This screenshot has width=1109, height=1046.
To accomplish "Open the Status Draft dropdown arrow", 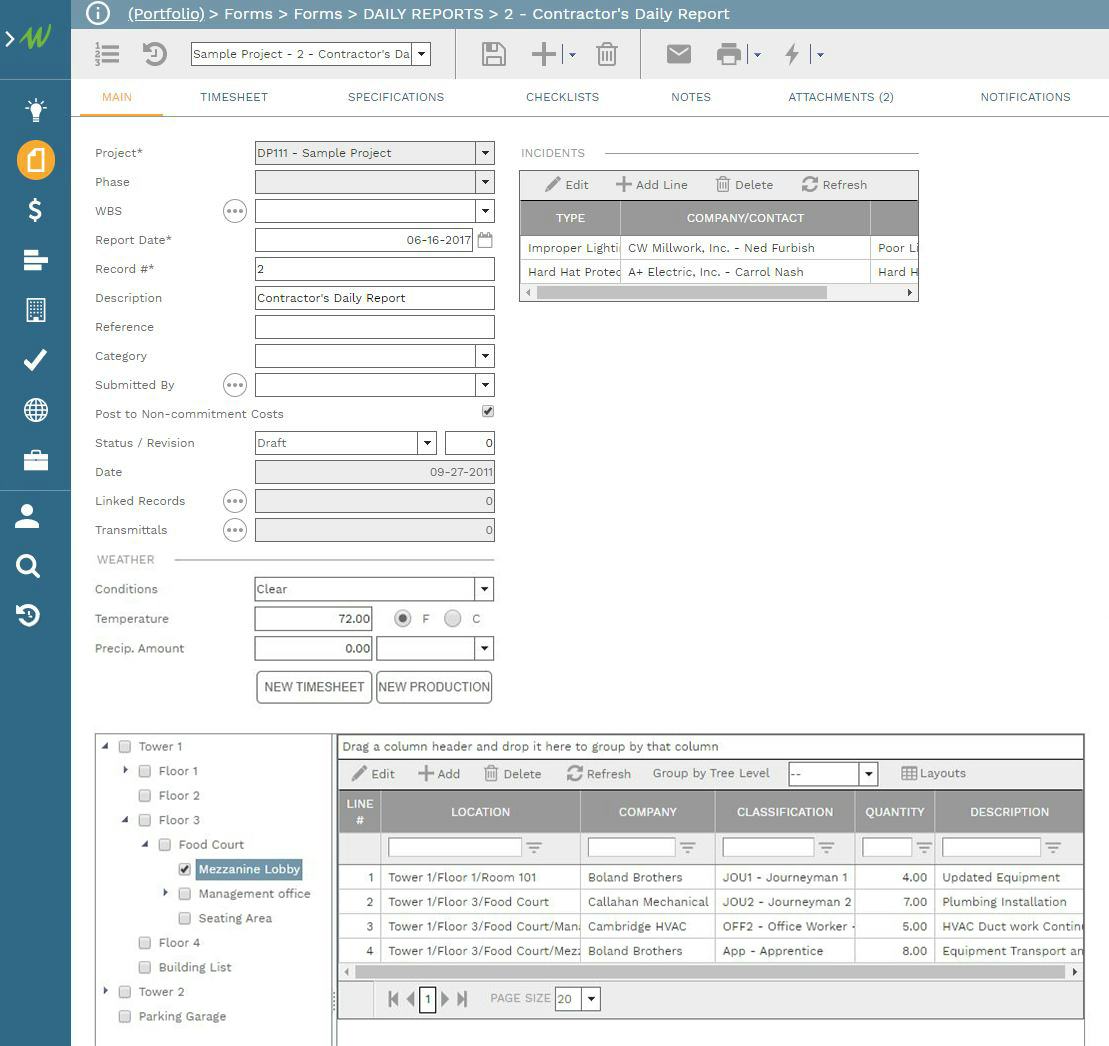I will point(427,443).
